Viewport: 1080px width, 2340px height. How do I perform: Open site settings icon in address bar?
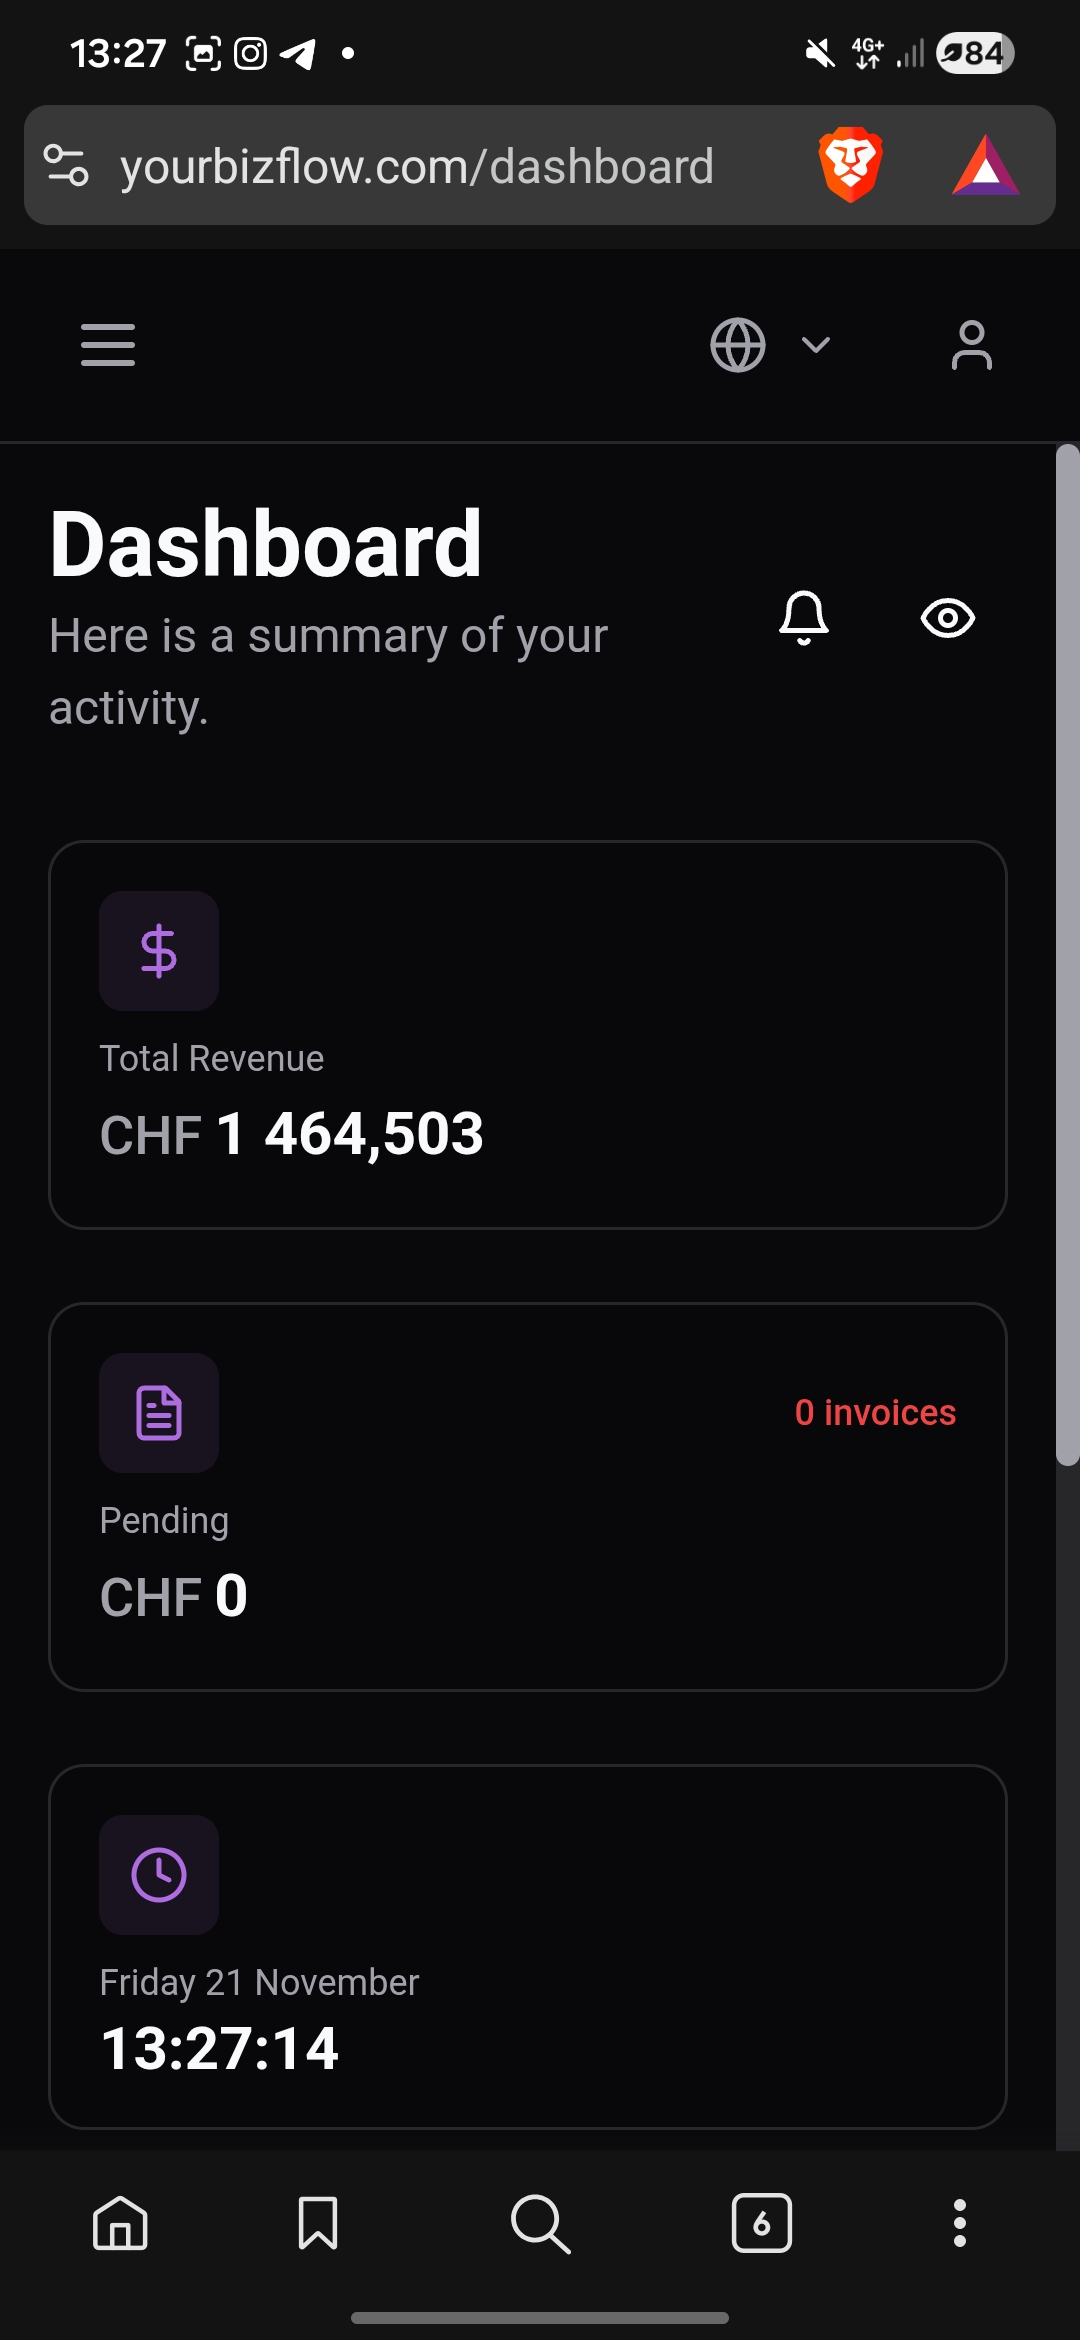(67, 165)
